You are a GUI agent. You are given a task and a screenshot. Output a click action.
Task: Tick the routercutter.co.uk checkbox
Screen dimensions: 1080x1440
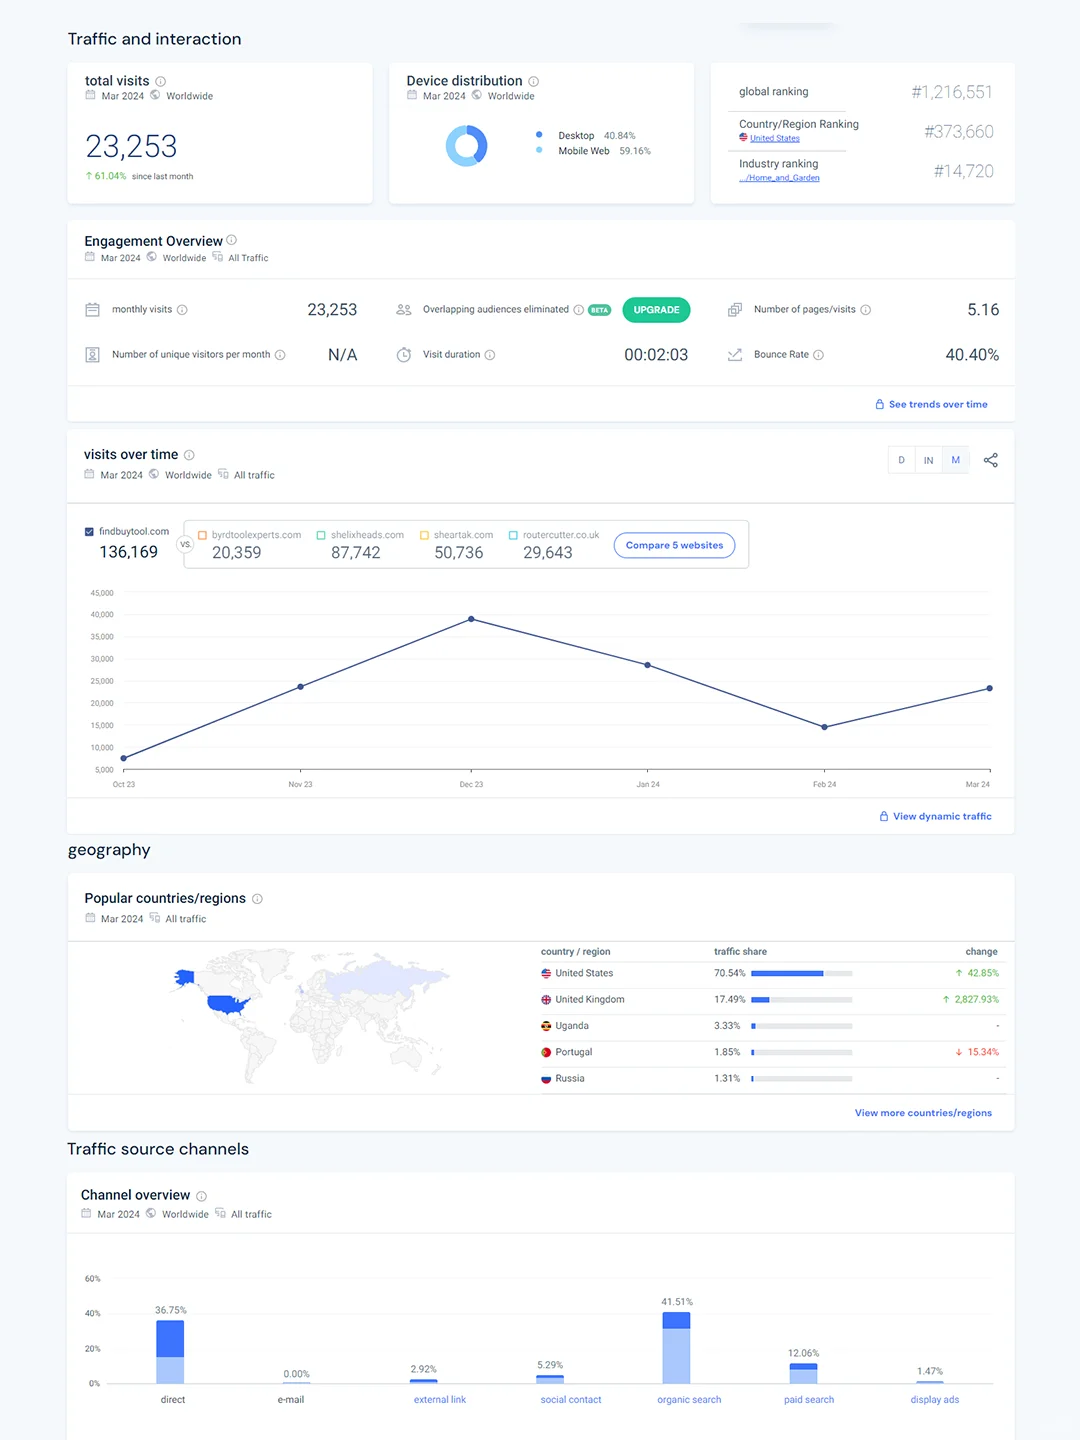coord(513,535)
